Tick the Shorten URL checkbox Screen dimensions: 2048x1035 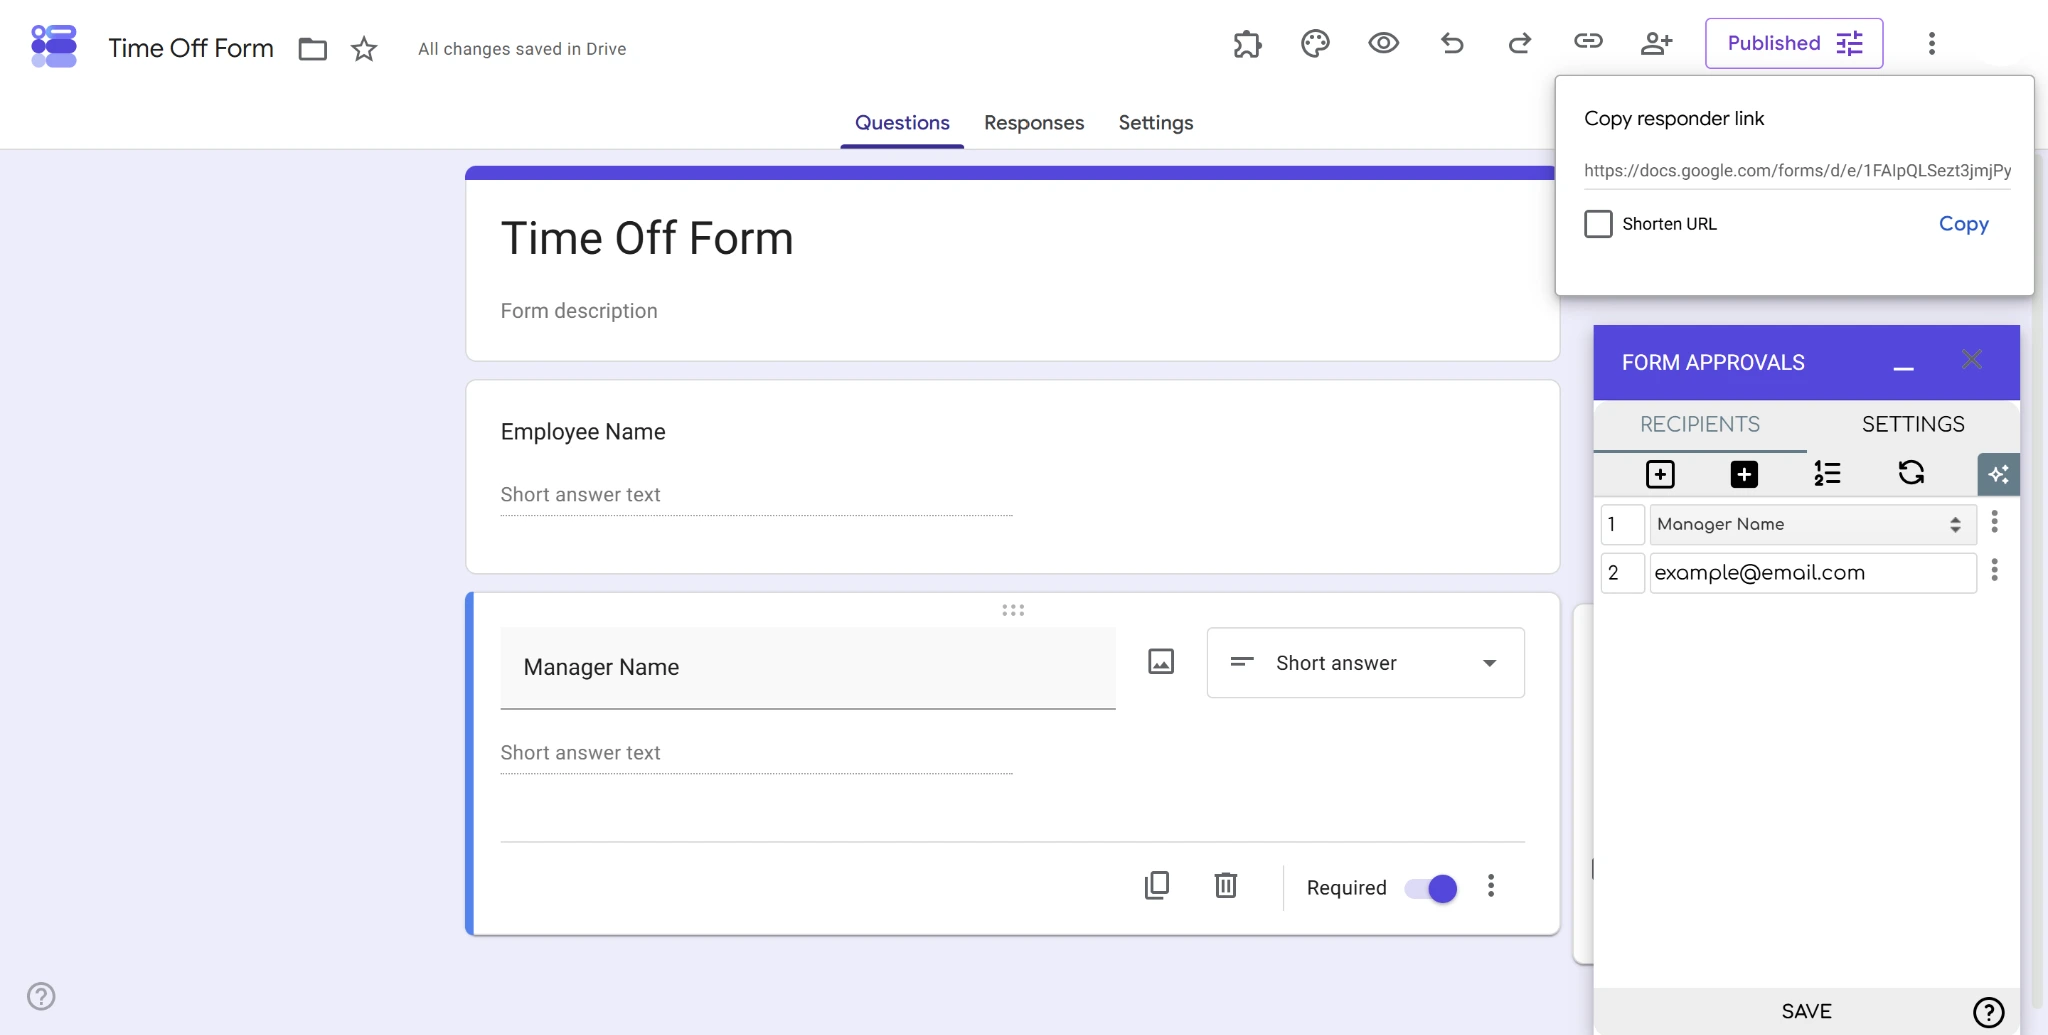1598,224
